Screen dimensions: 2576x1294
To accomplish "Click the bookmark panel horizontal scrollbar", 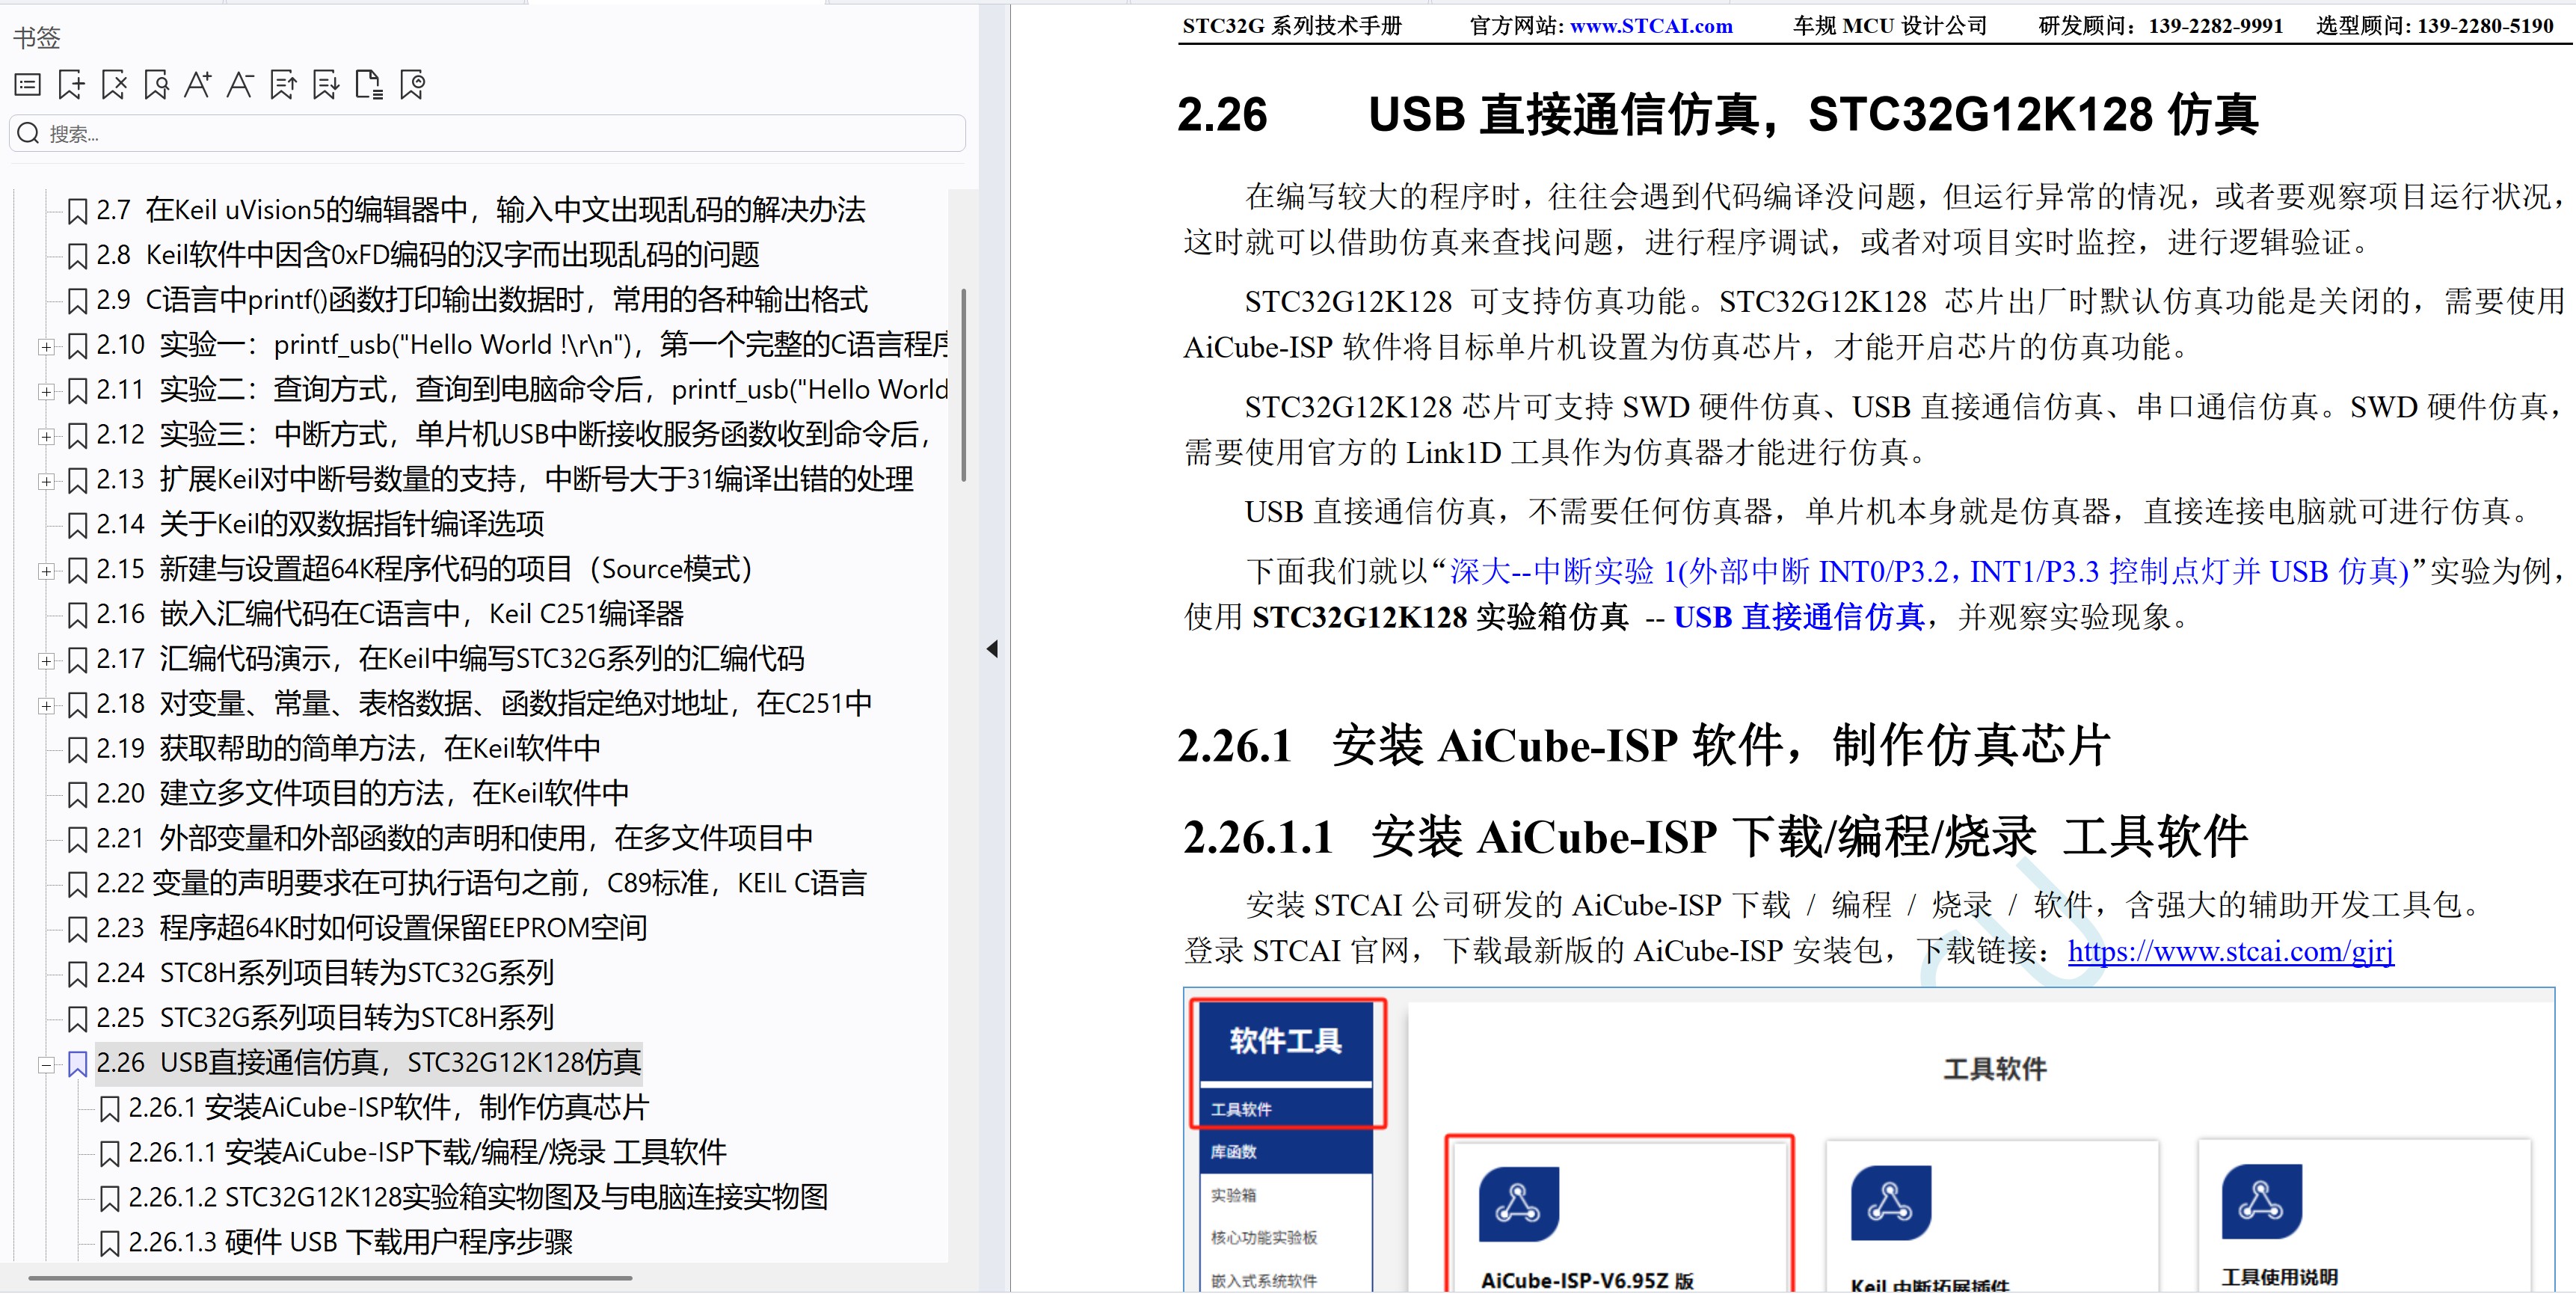I will (330, 1278).
